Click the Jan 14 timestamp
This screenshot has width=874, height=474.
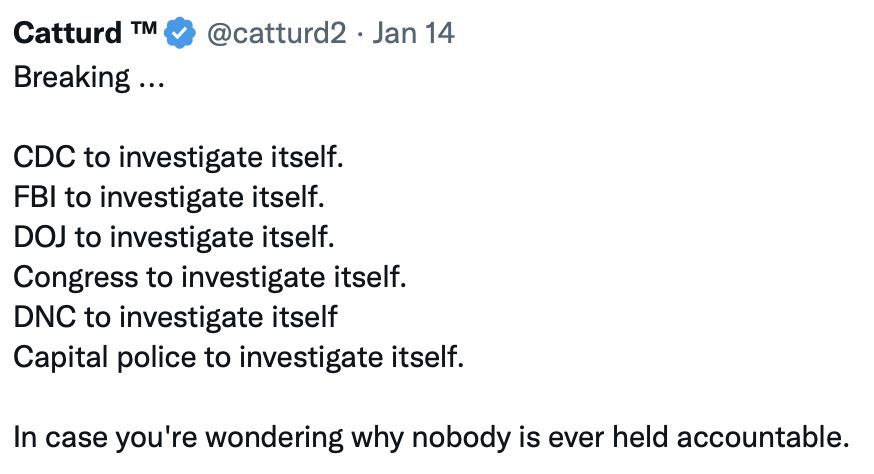pos(413,34)
